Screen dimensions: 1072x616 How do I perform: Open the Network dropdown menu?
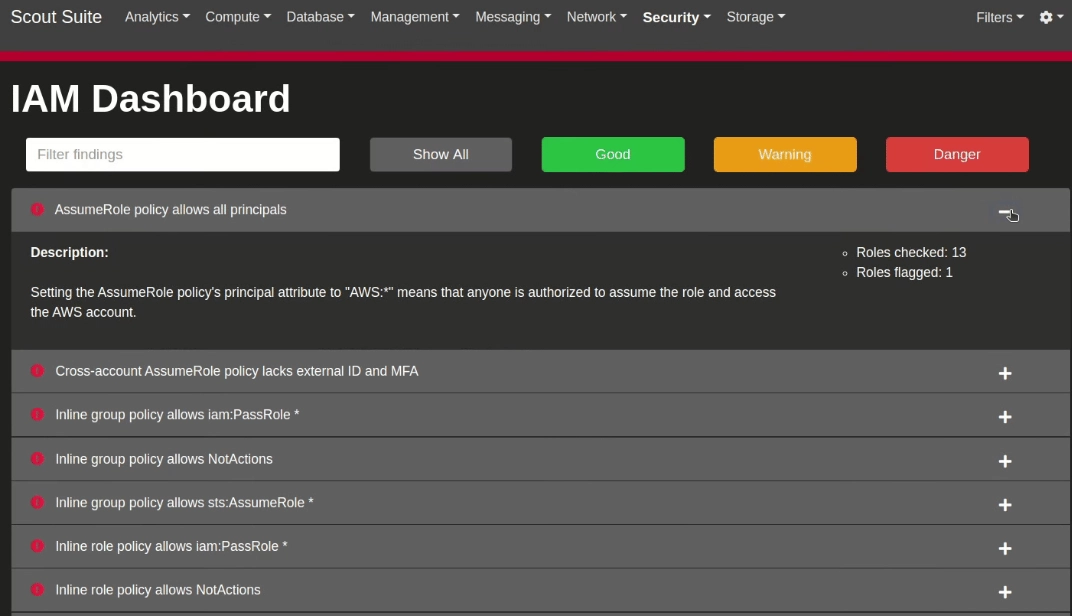(596, 17)
